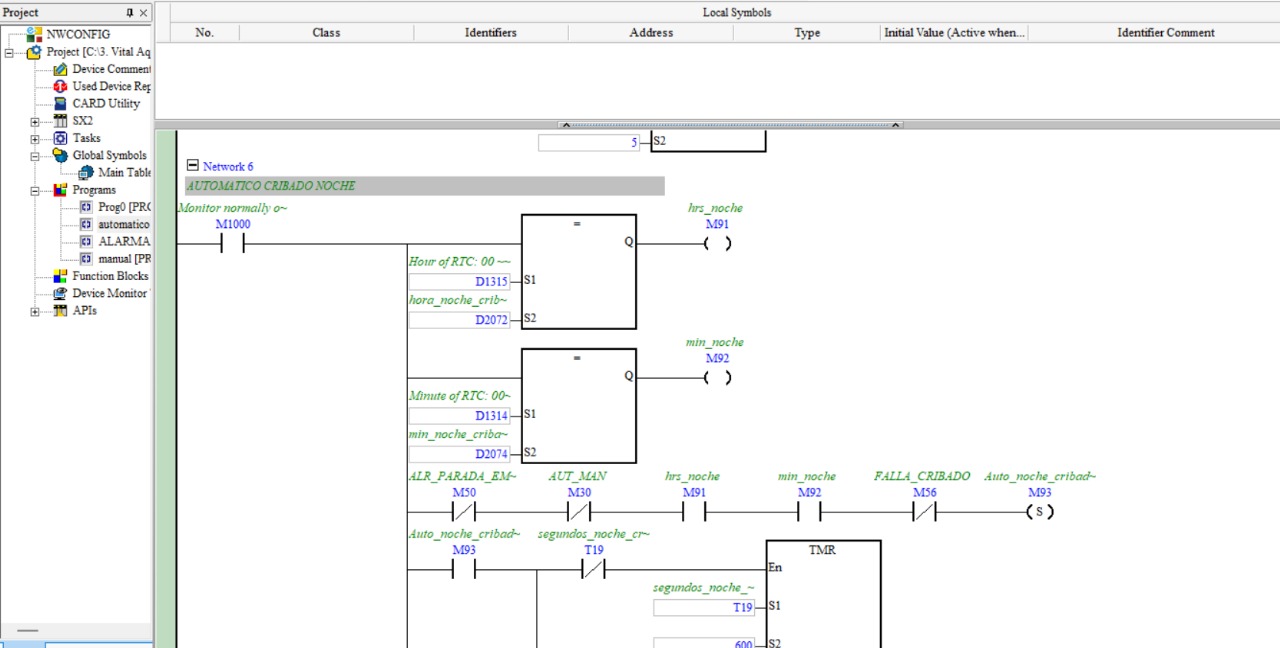Select the No. column header

204,33
